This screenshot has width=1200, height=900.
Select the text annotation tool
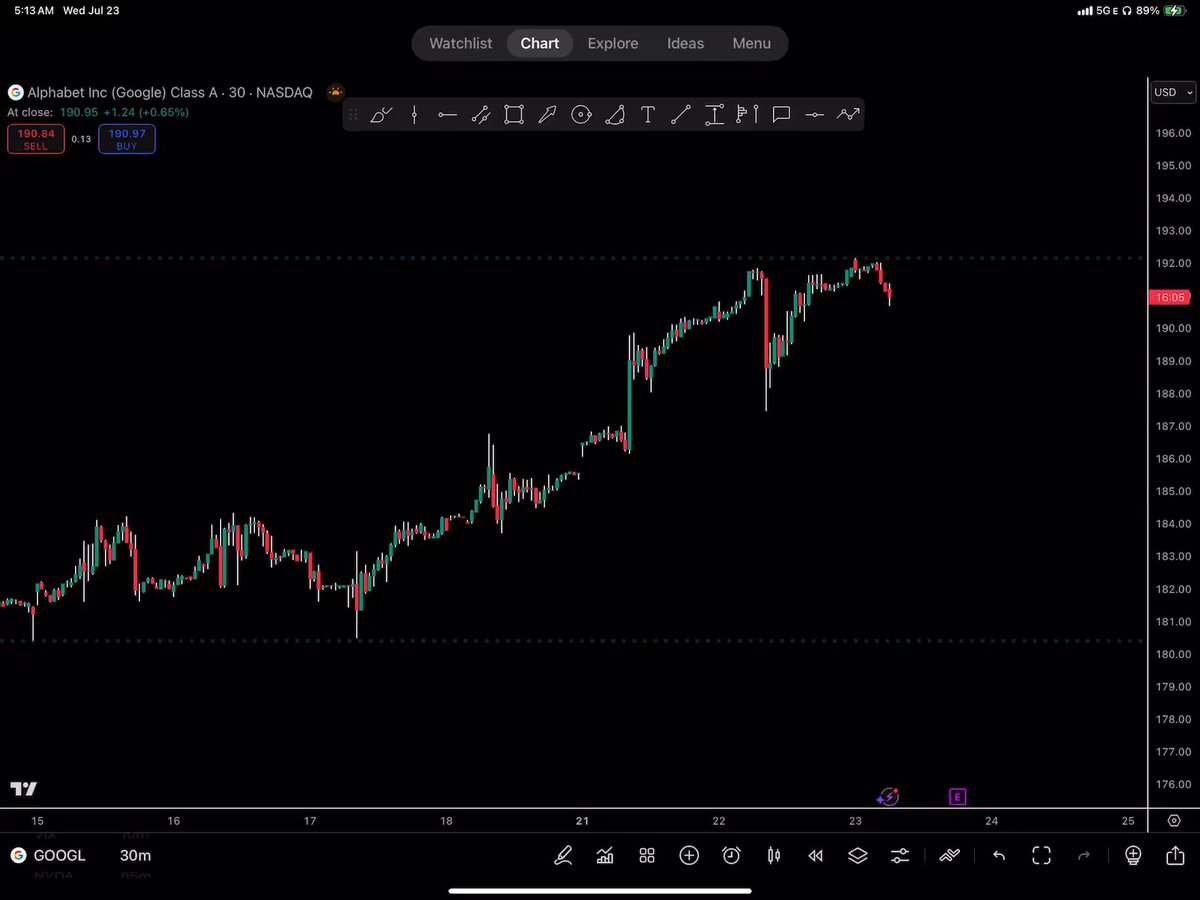pos(648,115)
